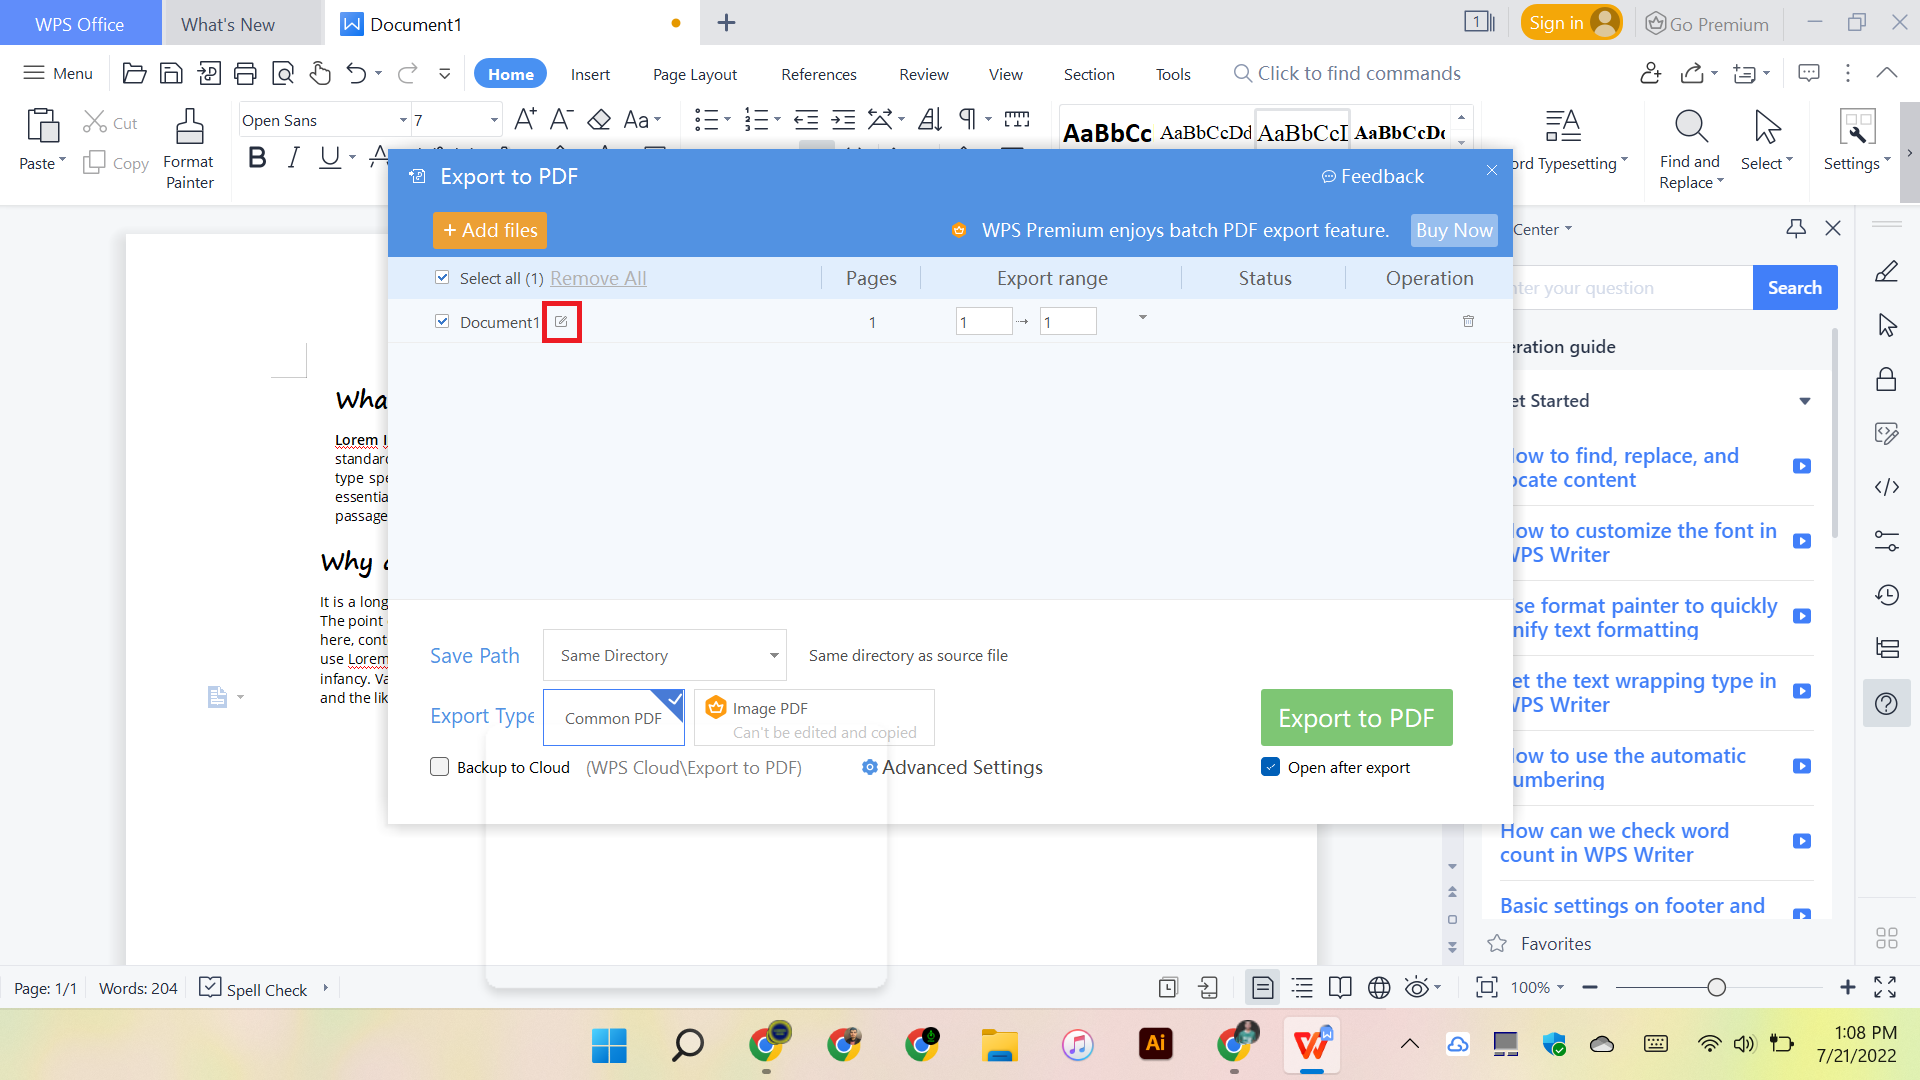Click the Format Painter icon
Image resolution: width=1920 pixels, height=1080 pixels.
pos(189,127)
